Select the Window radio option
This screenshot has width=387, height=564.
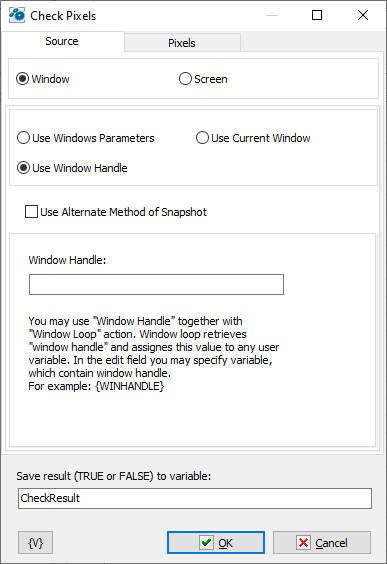point(43,79)
